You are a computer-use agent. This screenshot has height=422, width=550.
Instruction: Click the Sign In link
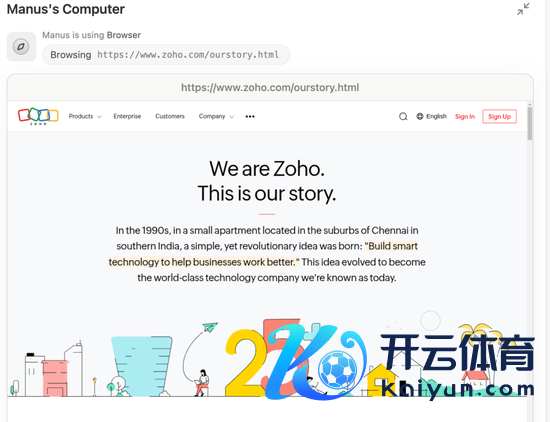tap(465, 116)
